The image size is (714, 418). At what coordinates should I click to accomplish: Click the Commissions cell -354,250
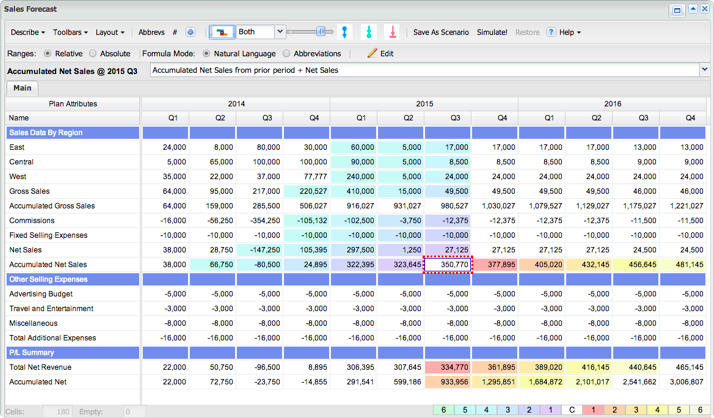tap(259, 220)
